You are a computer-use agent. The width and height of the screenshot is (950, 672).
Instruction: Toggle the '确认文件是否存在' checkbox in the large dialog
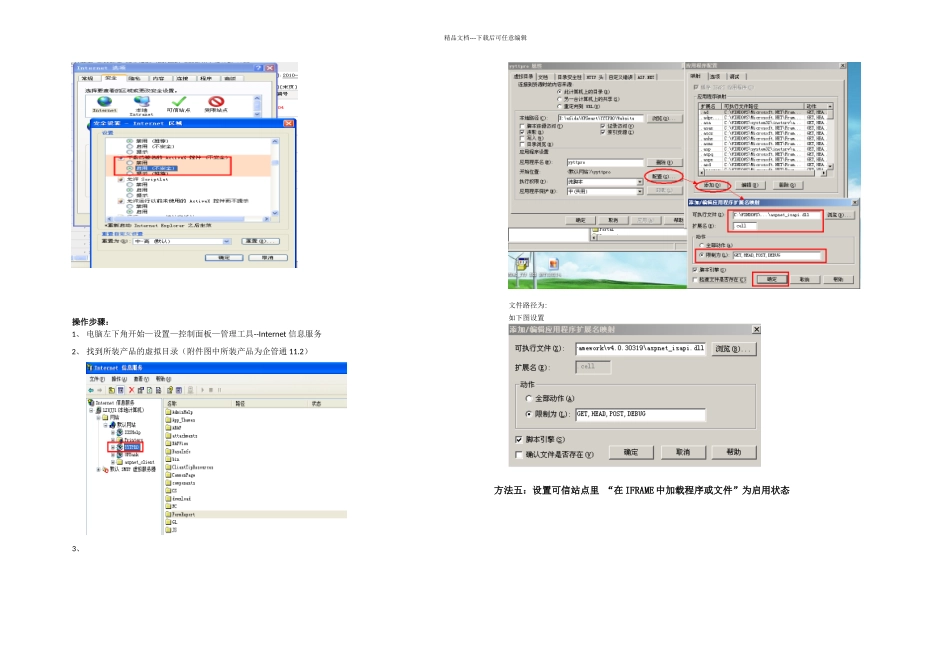[x=519, y=454]
